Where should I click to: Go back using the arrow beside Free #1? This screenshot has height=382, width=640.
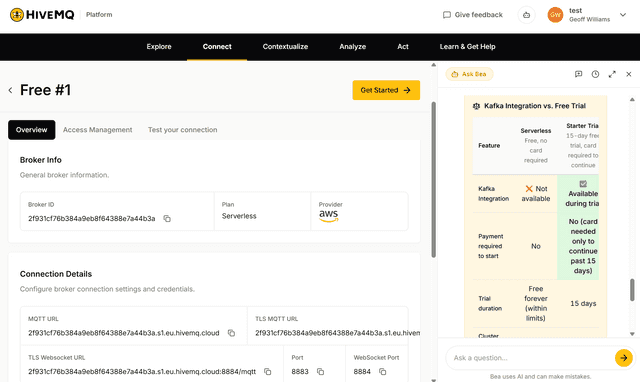[x=10, y=90]
